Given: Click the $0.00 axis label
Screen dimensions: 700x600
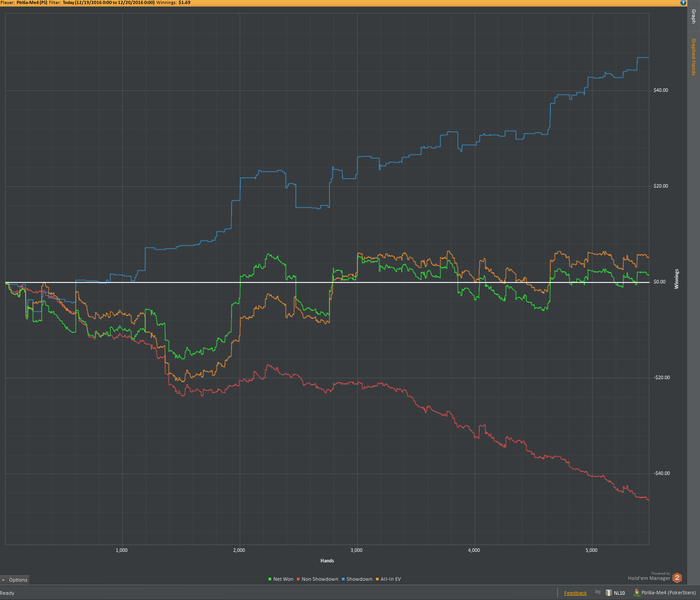Looking at the screenshot, I should [659, 282].
